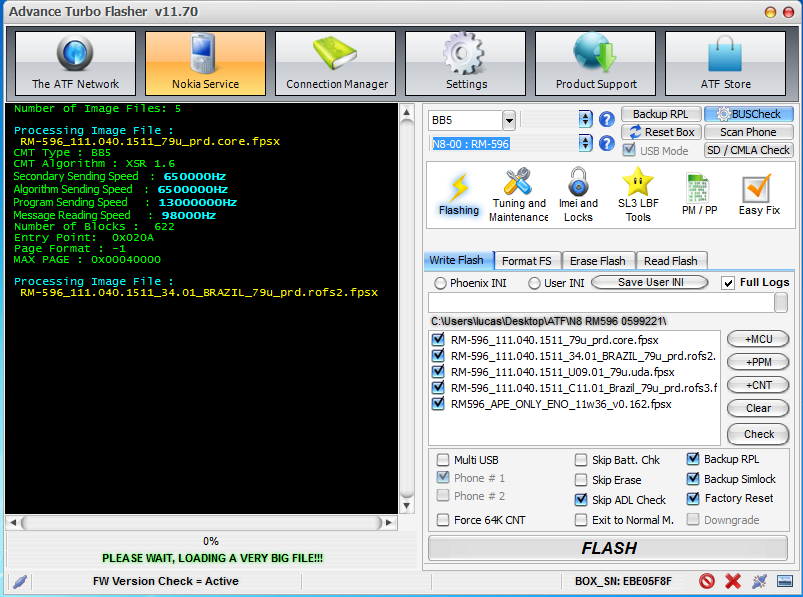
Task: Click the status bar screenshot picture icon
Action: (785, 581)
